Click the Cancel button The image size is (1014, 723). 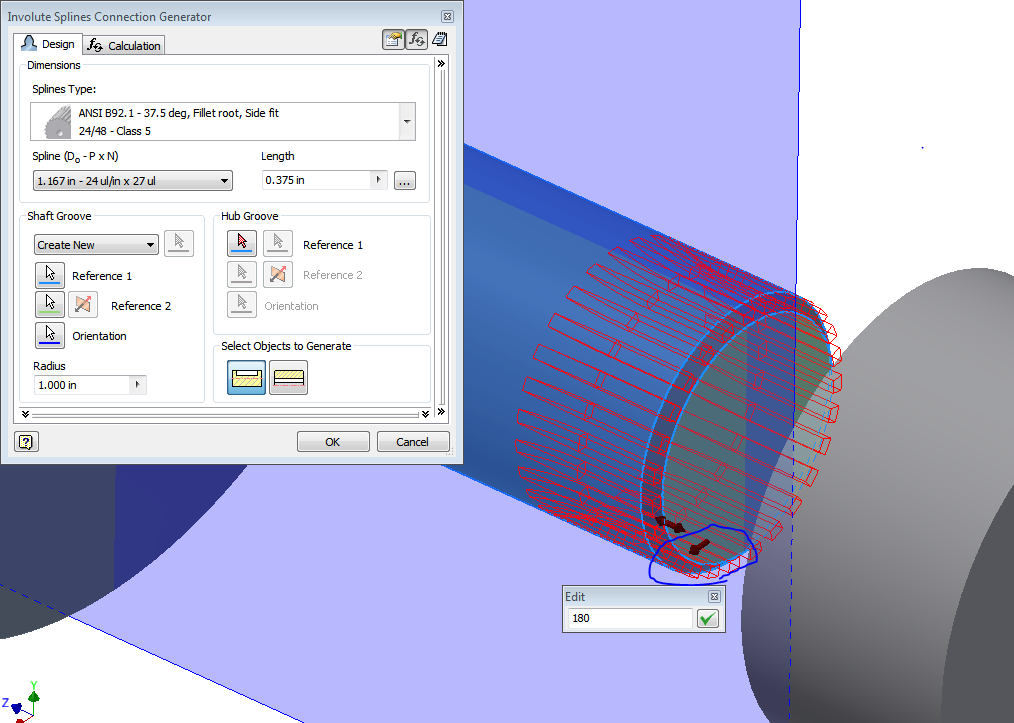click(x=412, y=441)
